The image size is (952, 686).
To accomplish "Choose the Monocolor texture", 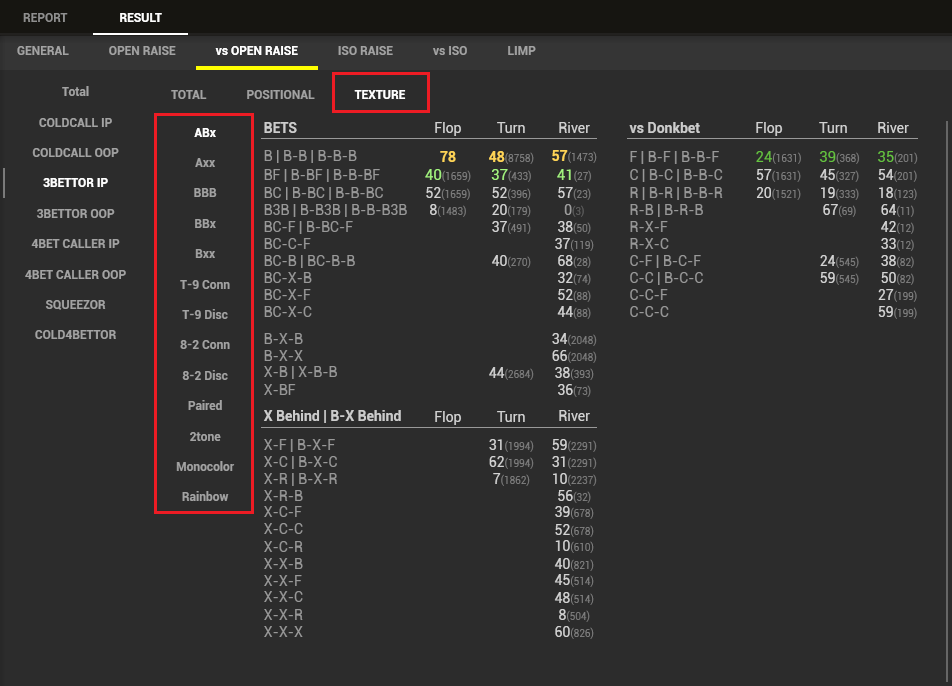I will click(205, 467).
